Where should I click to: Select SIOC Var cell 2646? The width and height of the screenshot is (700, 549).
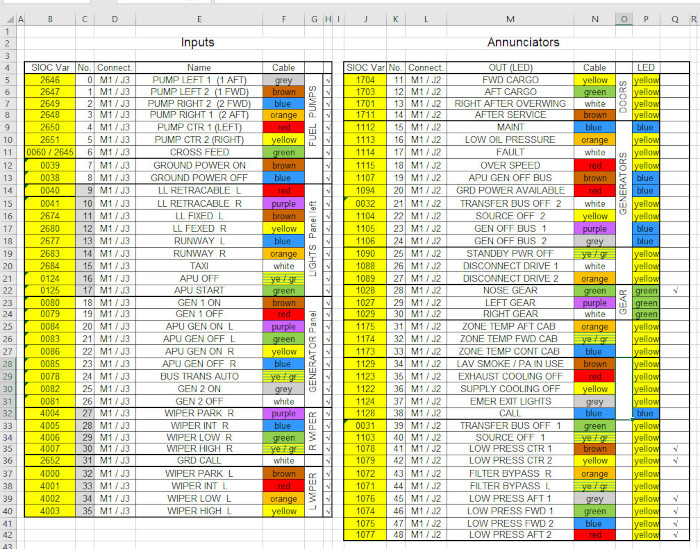[50, 79]
